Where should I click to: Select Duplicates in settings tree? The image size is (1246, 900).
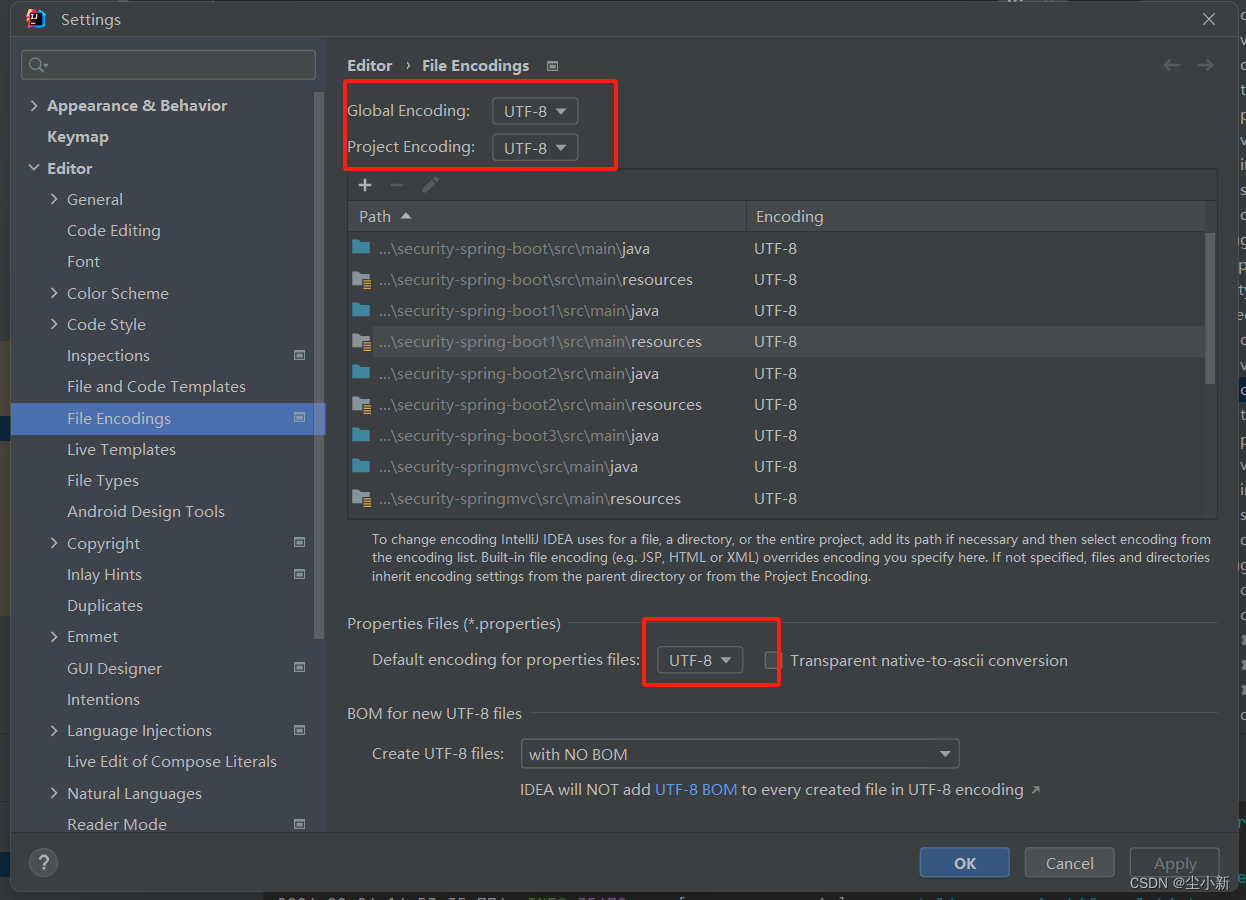pyautogui.click(x=105, y=605)
